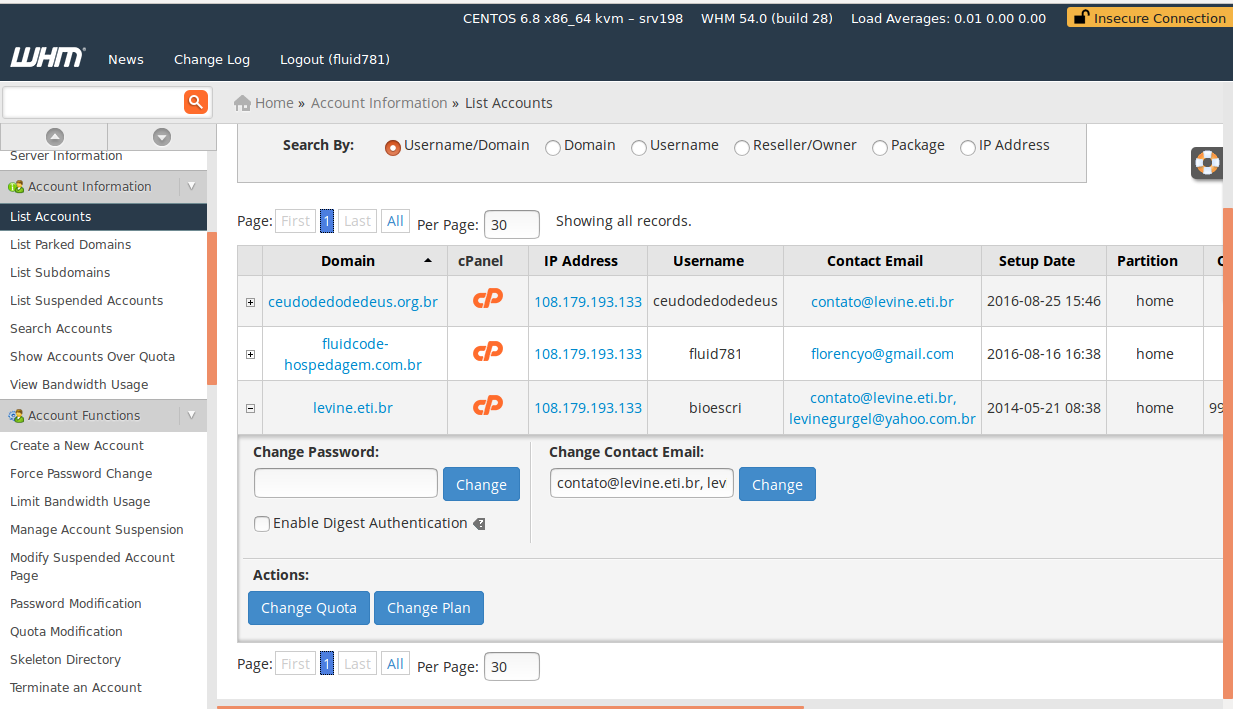Click the Change Quota button
Viewport: 1233px width, 709px height.
click(x=309, y=608)
